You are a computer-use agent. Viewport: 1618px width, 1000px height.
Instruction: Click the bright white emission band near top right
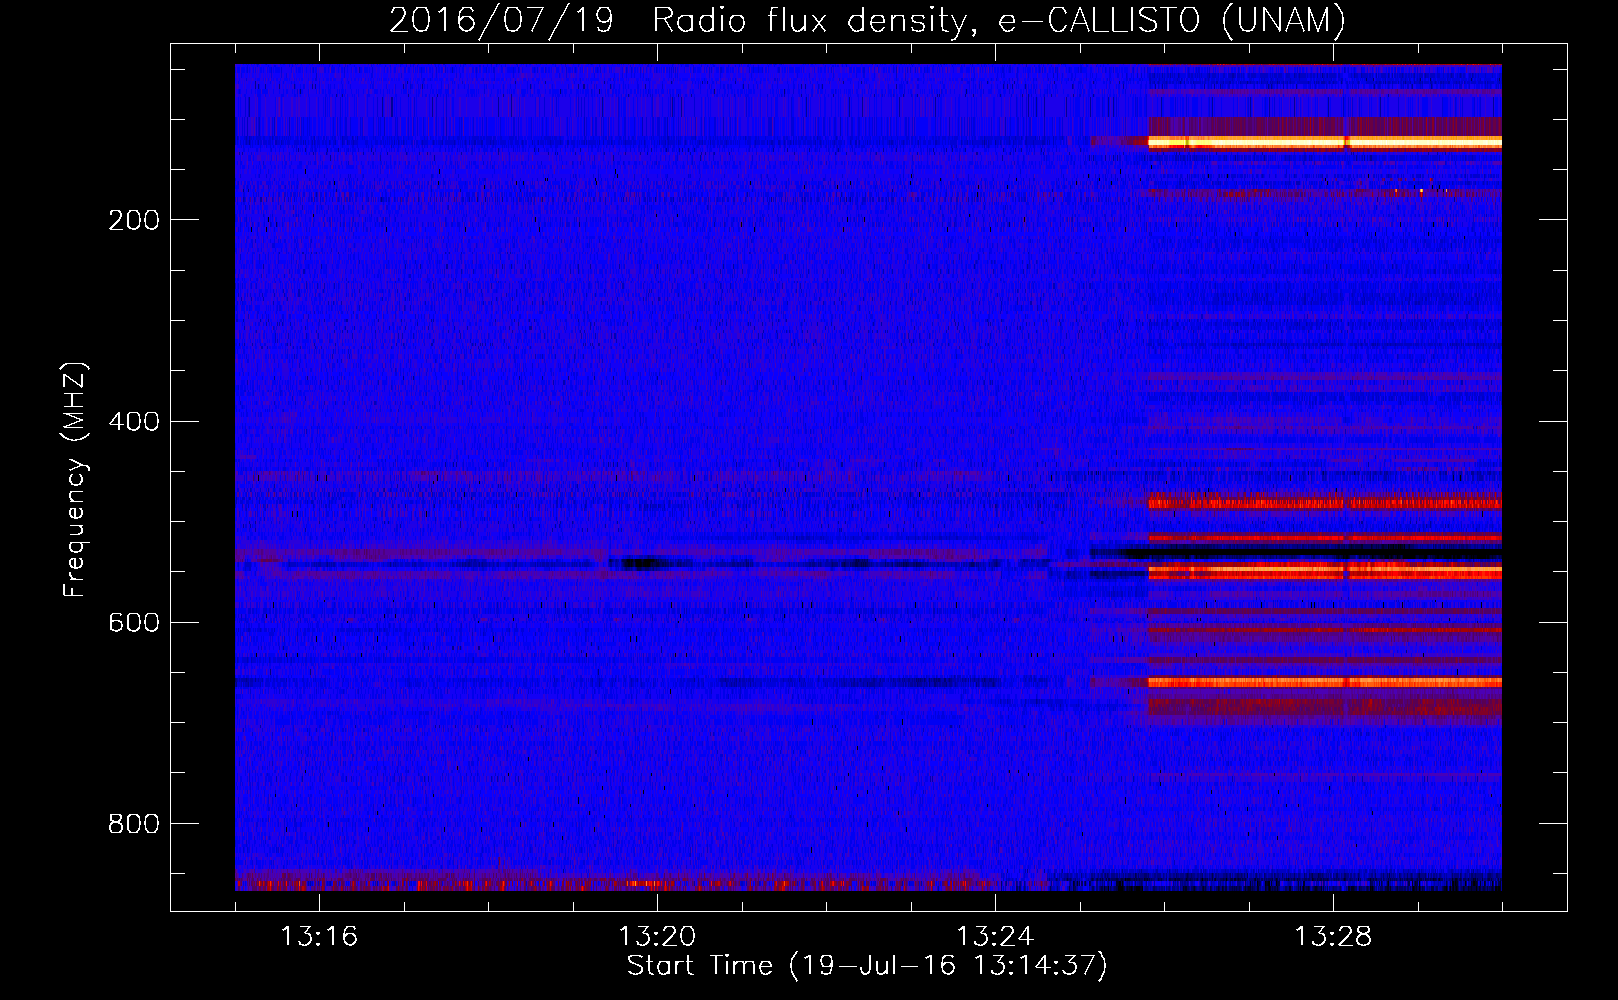click(1325, 143)
